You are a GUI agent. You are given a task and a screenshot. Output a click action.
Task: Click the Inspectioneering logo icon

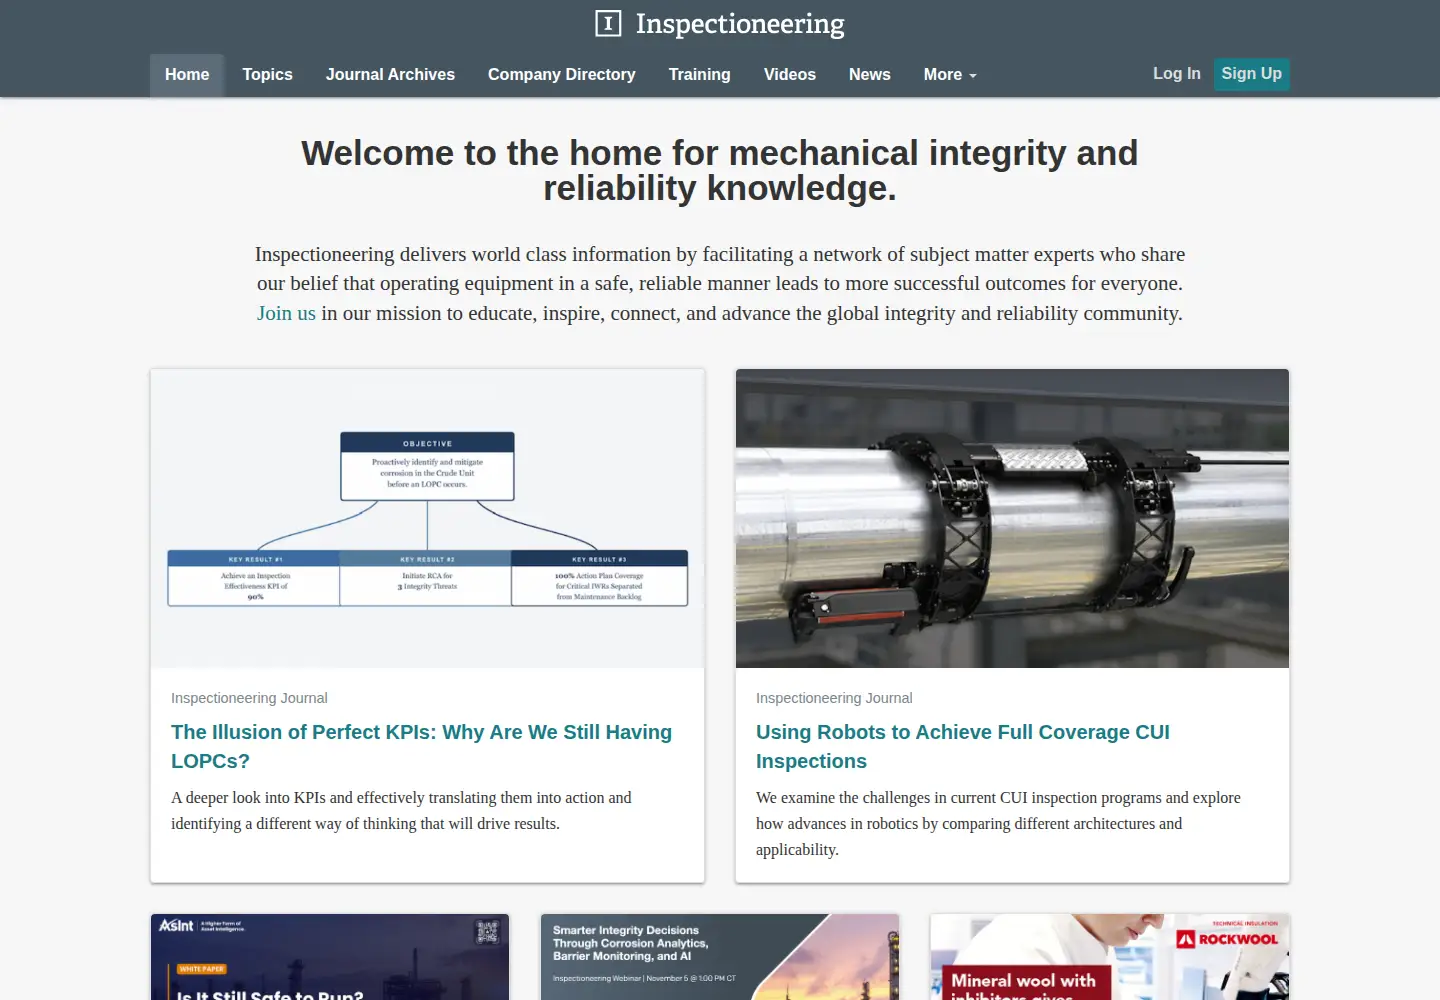pyautogui.click(x=608, y=23)
